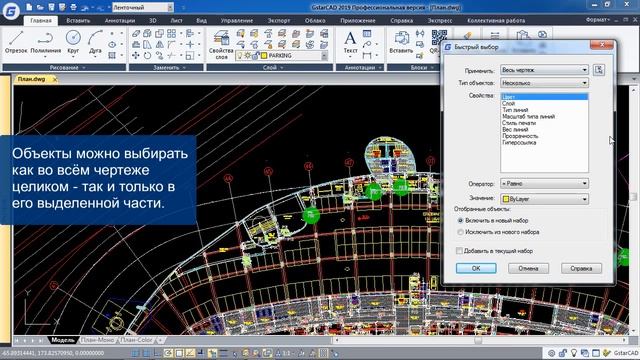The image size is (640, 360).
Task: Switch to the Управление ribbon tab
Action: point(237,20)
